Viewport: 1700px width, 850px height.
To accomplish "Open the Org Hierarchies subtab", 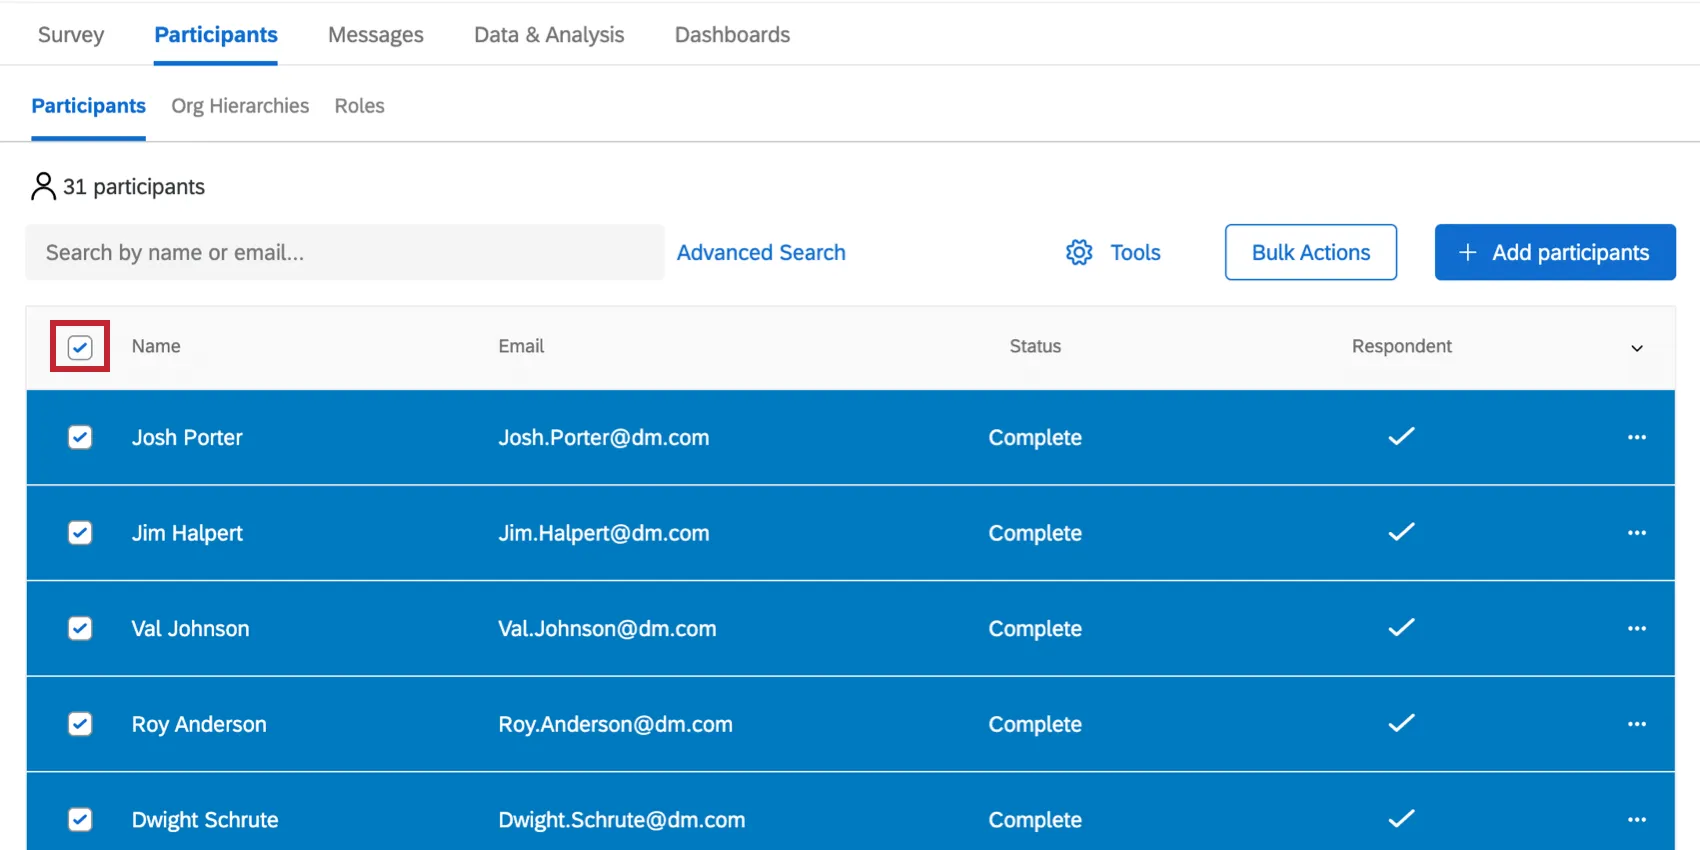I will [x=240, y=106].
